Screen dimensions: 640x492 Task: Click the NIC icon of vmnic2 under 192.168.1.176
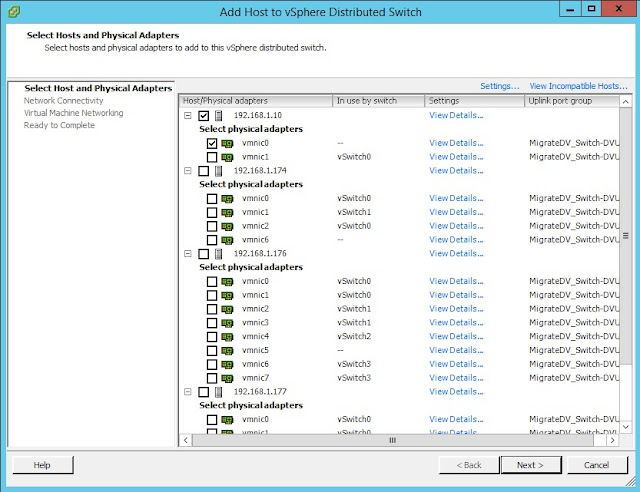point(227,309)
